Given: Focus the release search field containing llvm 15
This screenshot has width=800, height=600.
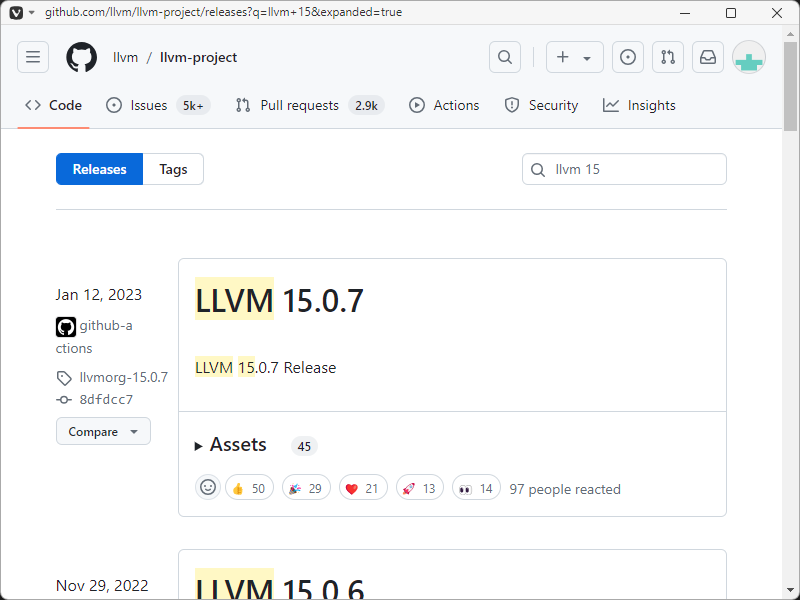Looking at the screenshot, I should (624, 169).
